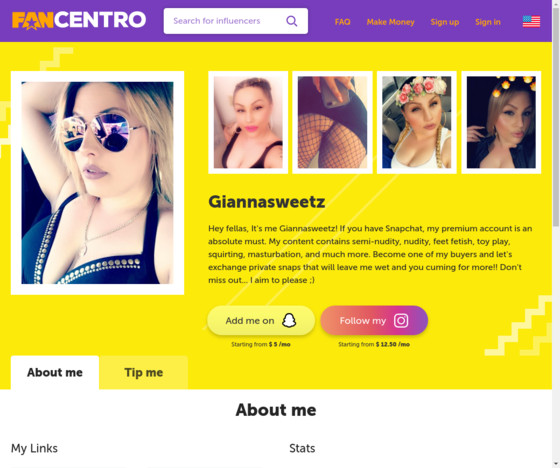
Task: Open the first thumbnail with pink lips
Action: coord(248,122)
